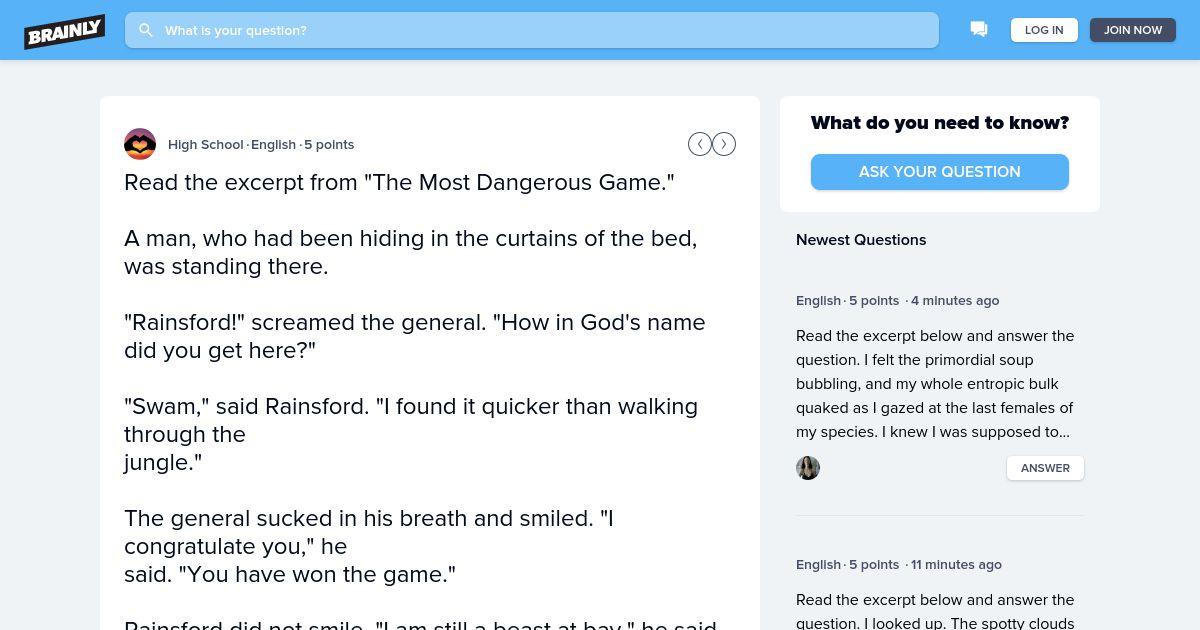The width and height of the screenshot is (1200, 630).
Task: Open the question asker's avatar
Action: point(140,144)
